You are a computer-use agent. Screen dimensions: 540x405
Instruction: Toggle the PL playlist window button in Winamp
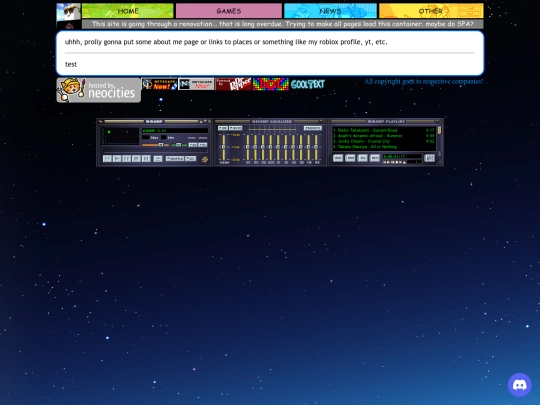point(203,145)
